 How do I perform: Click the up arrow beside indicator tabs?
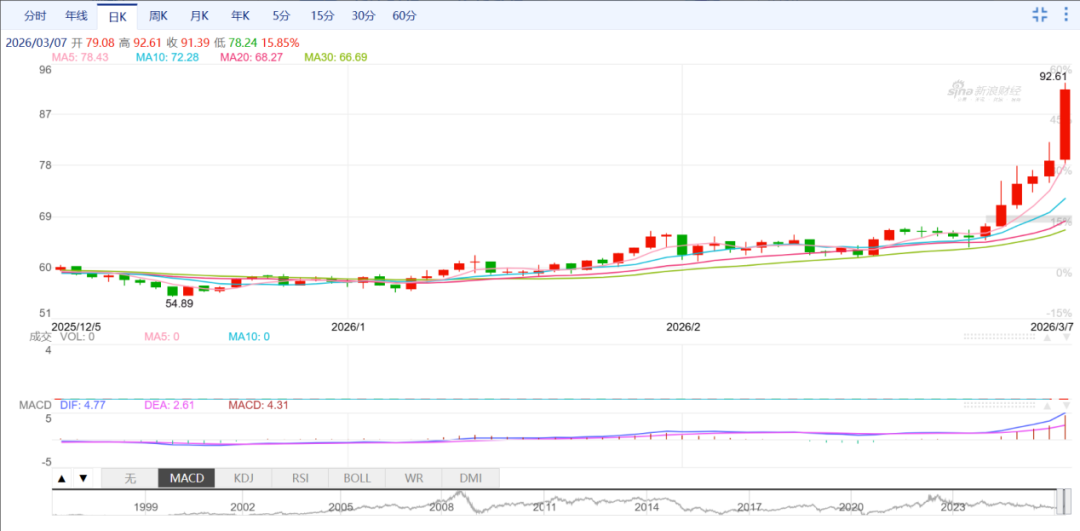[62, 478]
